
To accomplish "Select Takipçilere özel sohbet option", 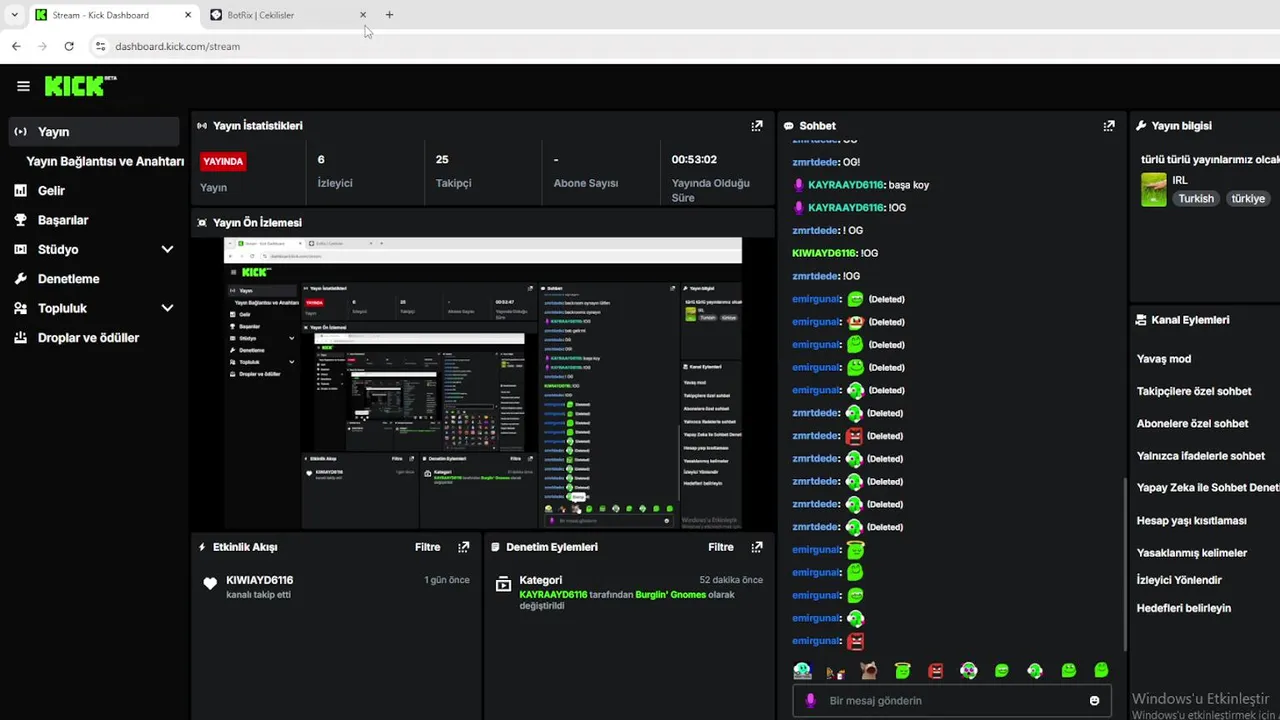I will coord(1194,391).
